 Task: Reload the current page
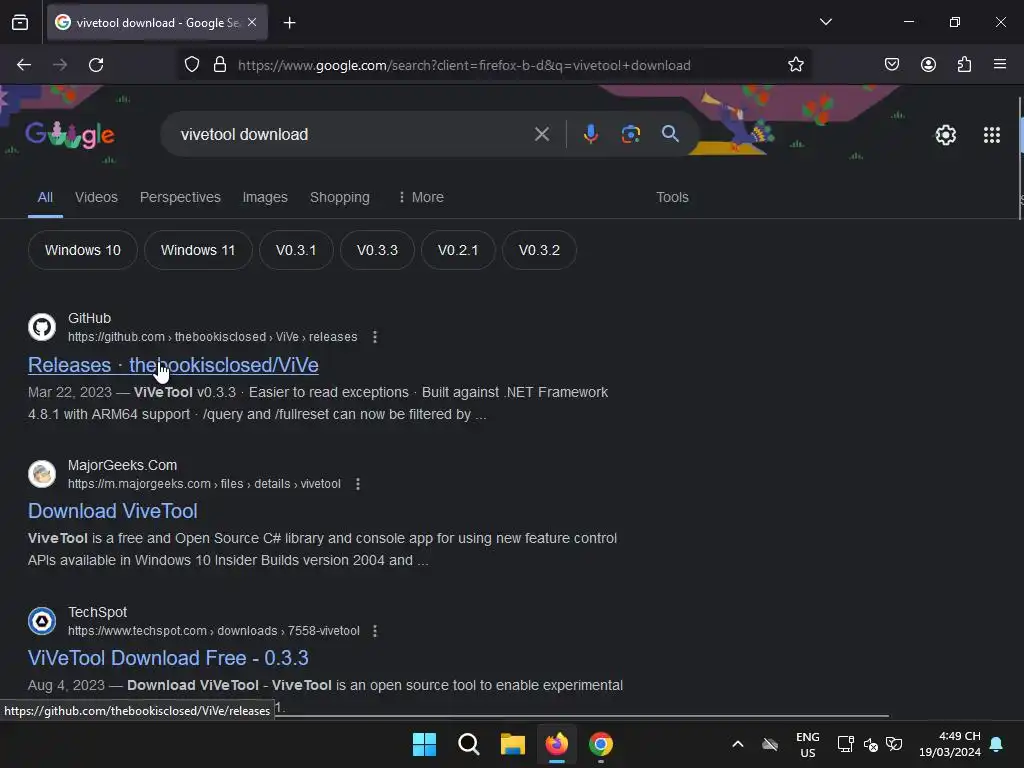(96, 65)
